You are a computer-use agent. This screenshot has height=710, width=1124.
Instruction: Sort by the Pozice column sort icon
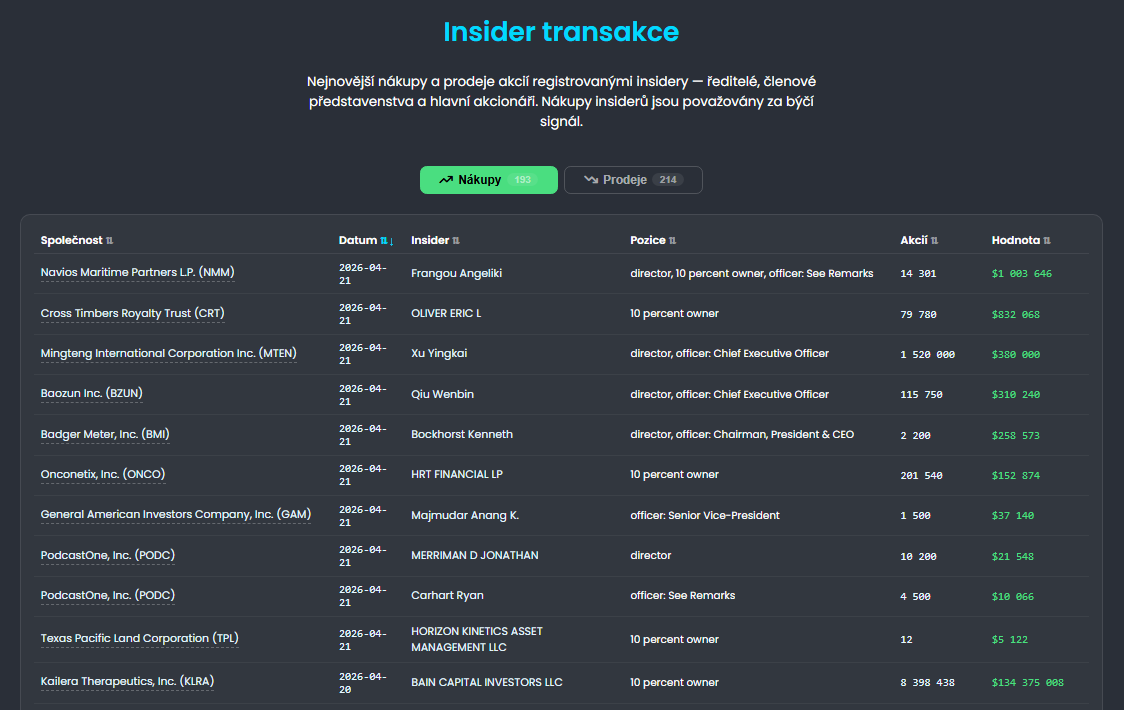pos(672,241)
